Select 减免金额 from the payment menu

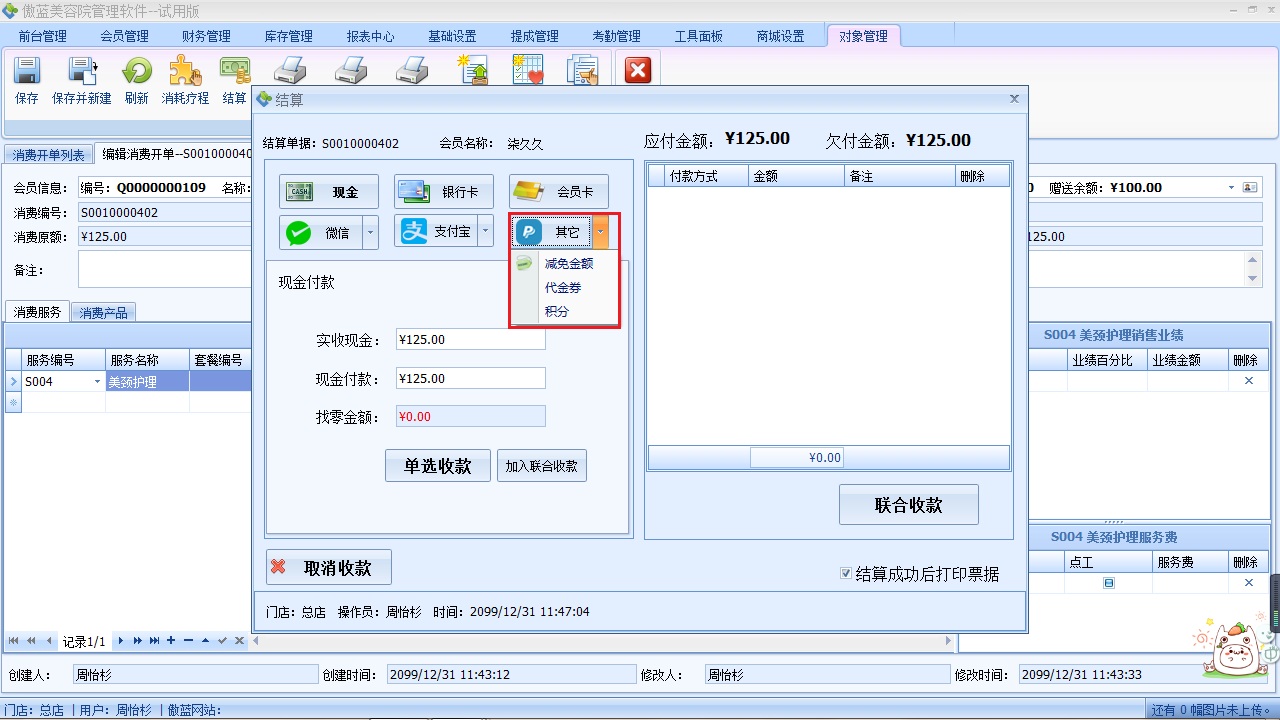567,263
